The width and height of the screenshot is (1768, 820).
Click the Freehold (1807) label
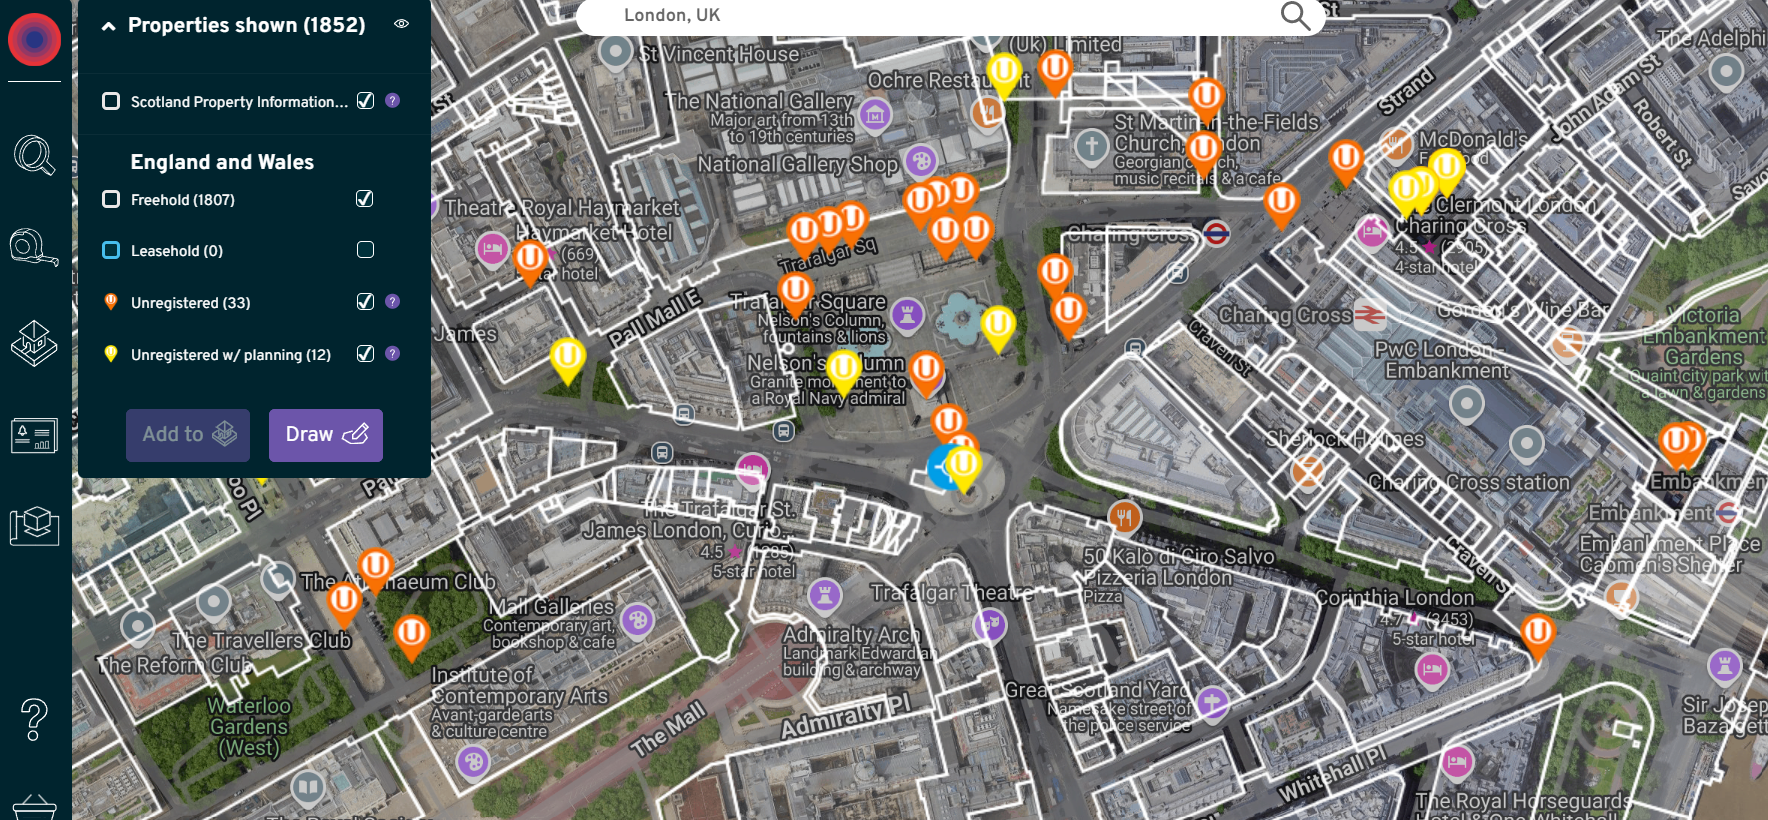click(x=183, y=200)
